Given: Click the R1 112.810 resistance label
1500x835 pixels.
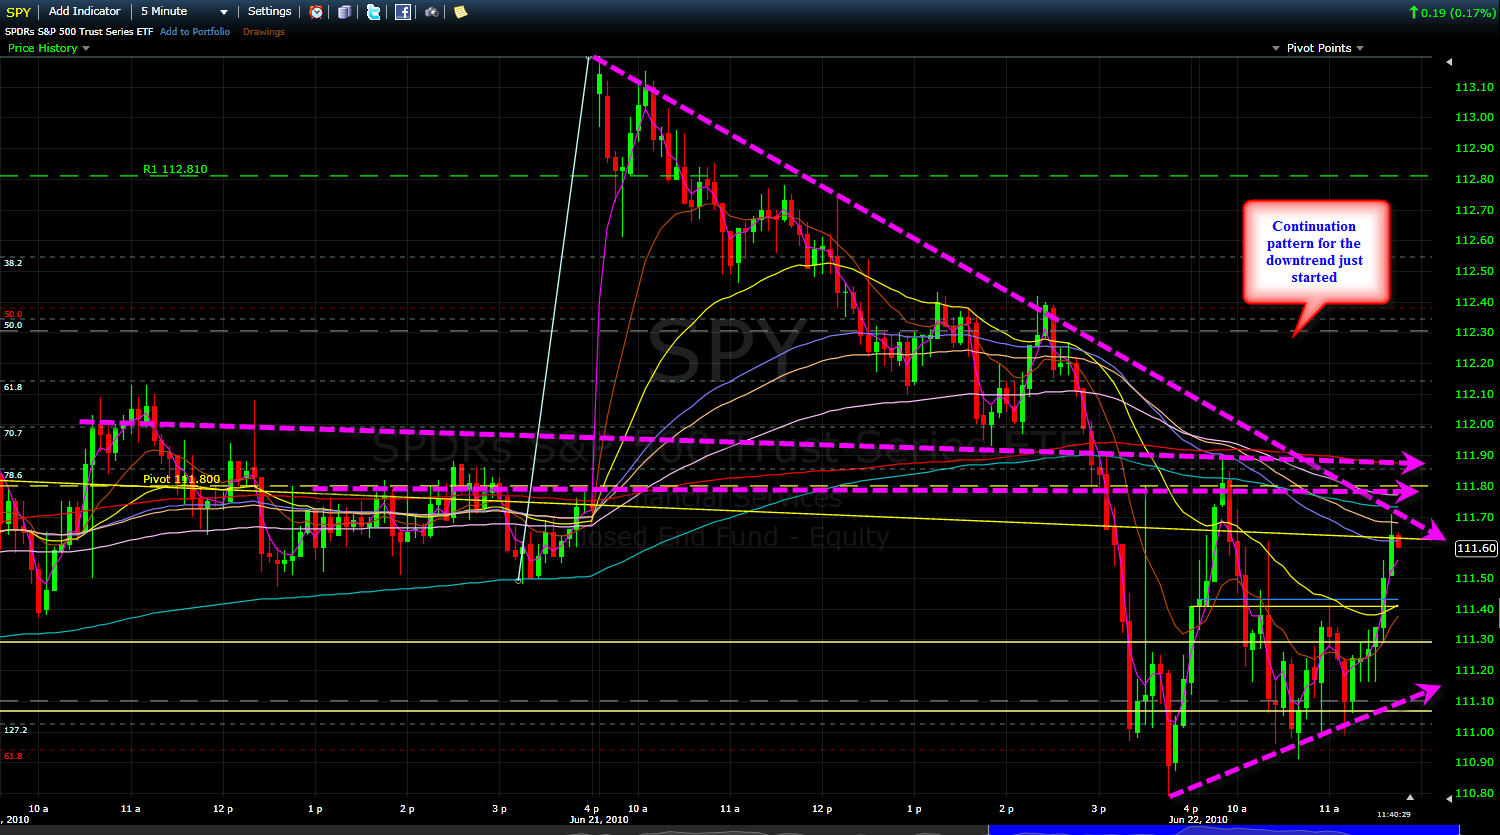Looking at the screenshot, I should [x=175, y=170].
